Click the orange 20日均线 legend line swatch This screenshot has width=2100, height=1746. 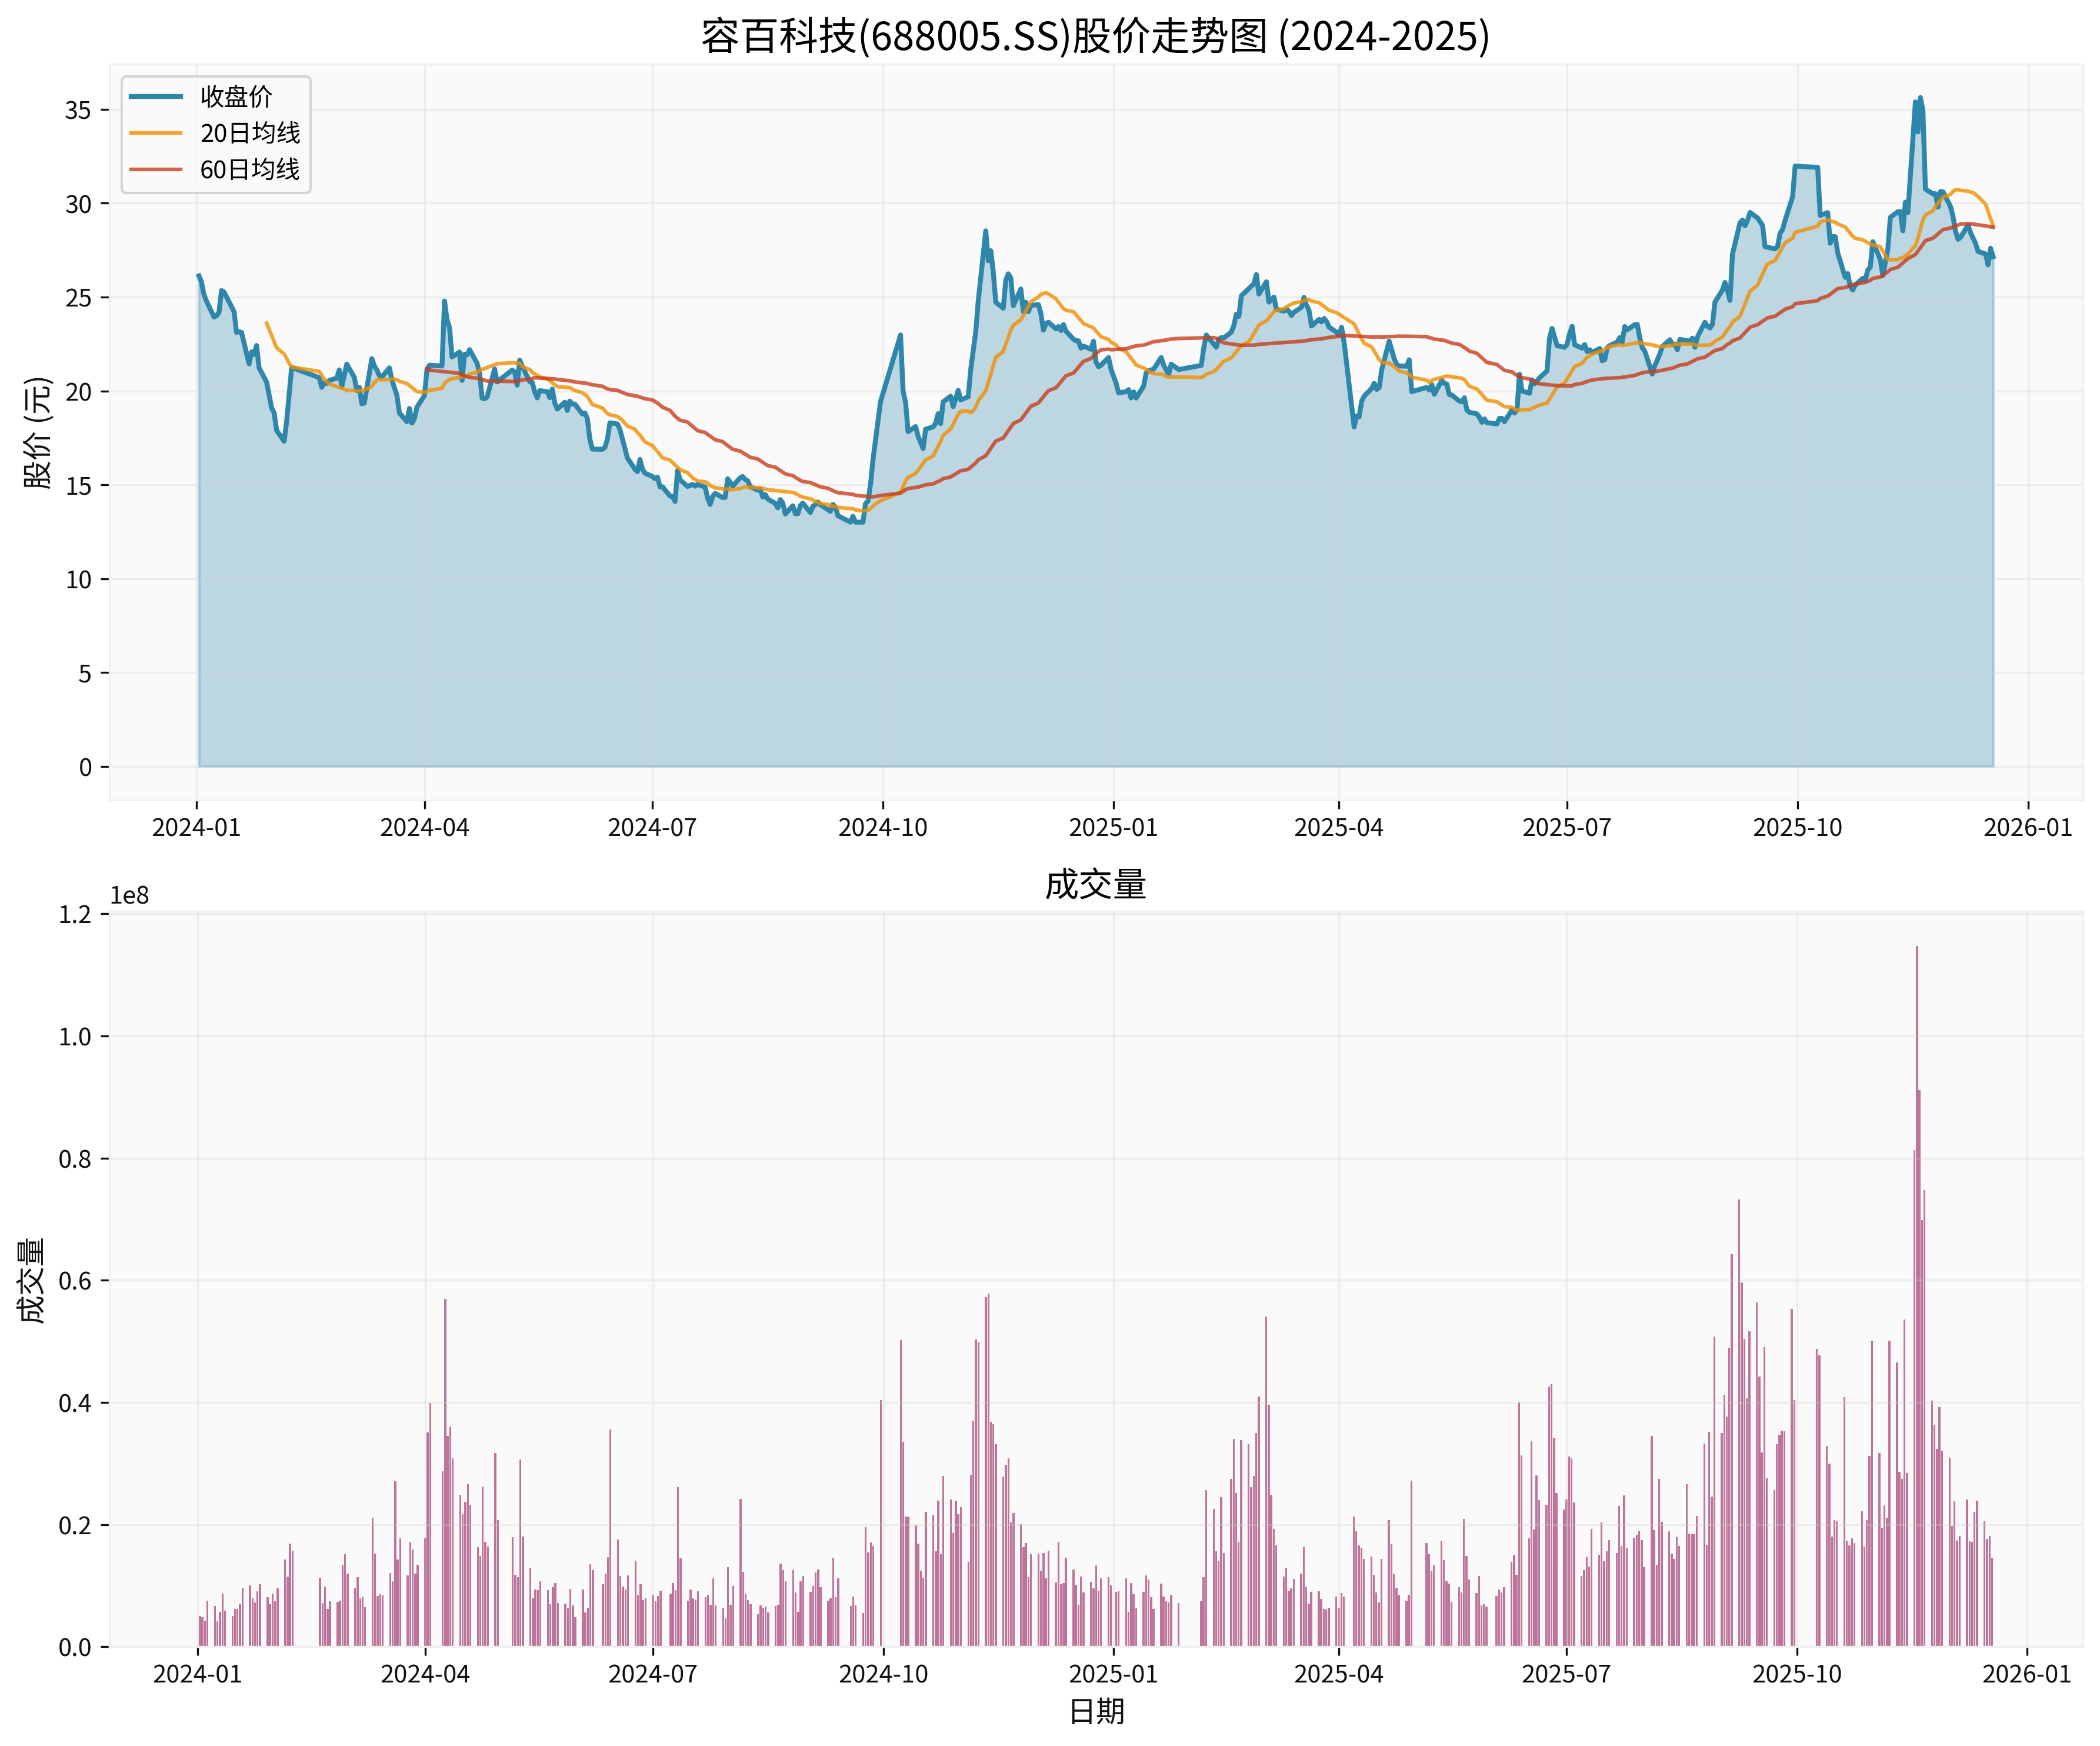[x=156, y=133]
